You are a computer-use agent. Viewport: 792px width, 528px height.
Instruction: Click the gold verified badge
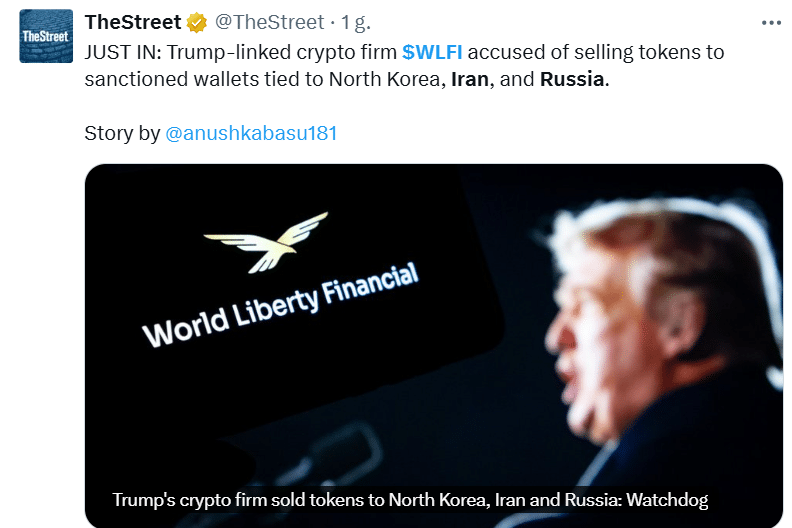tap(198, 22)
